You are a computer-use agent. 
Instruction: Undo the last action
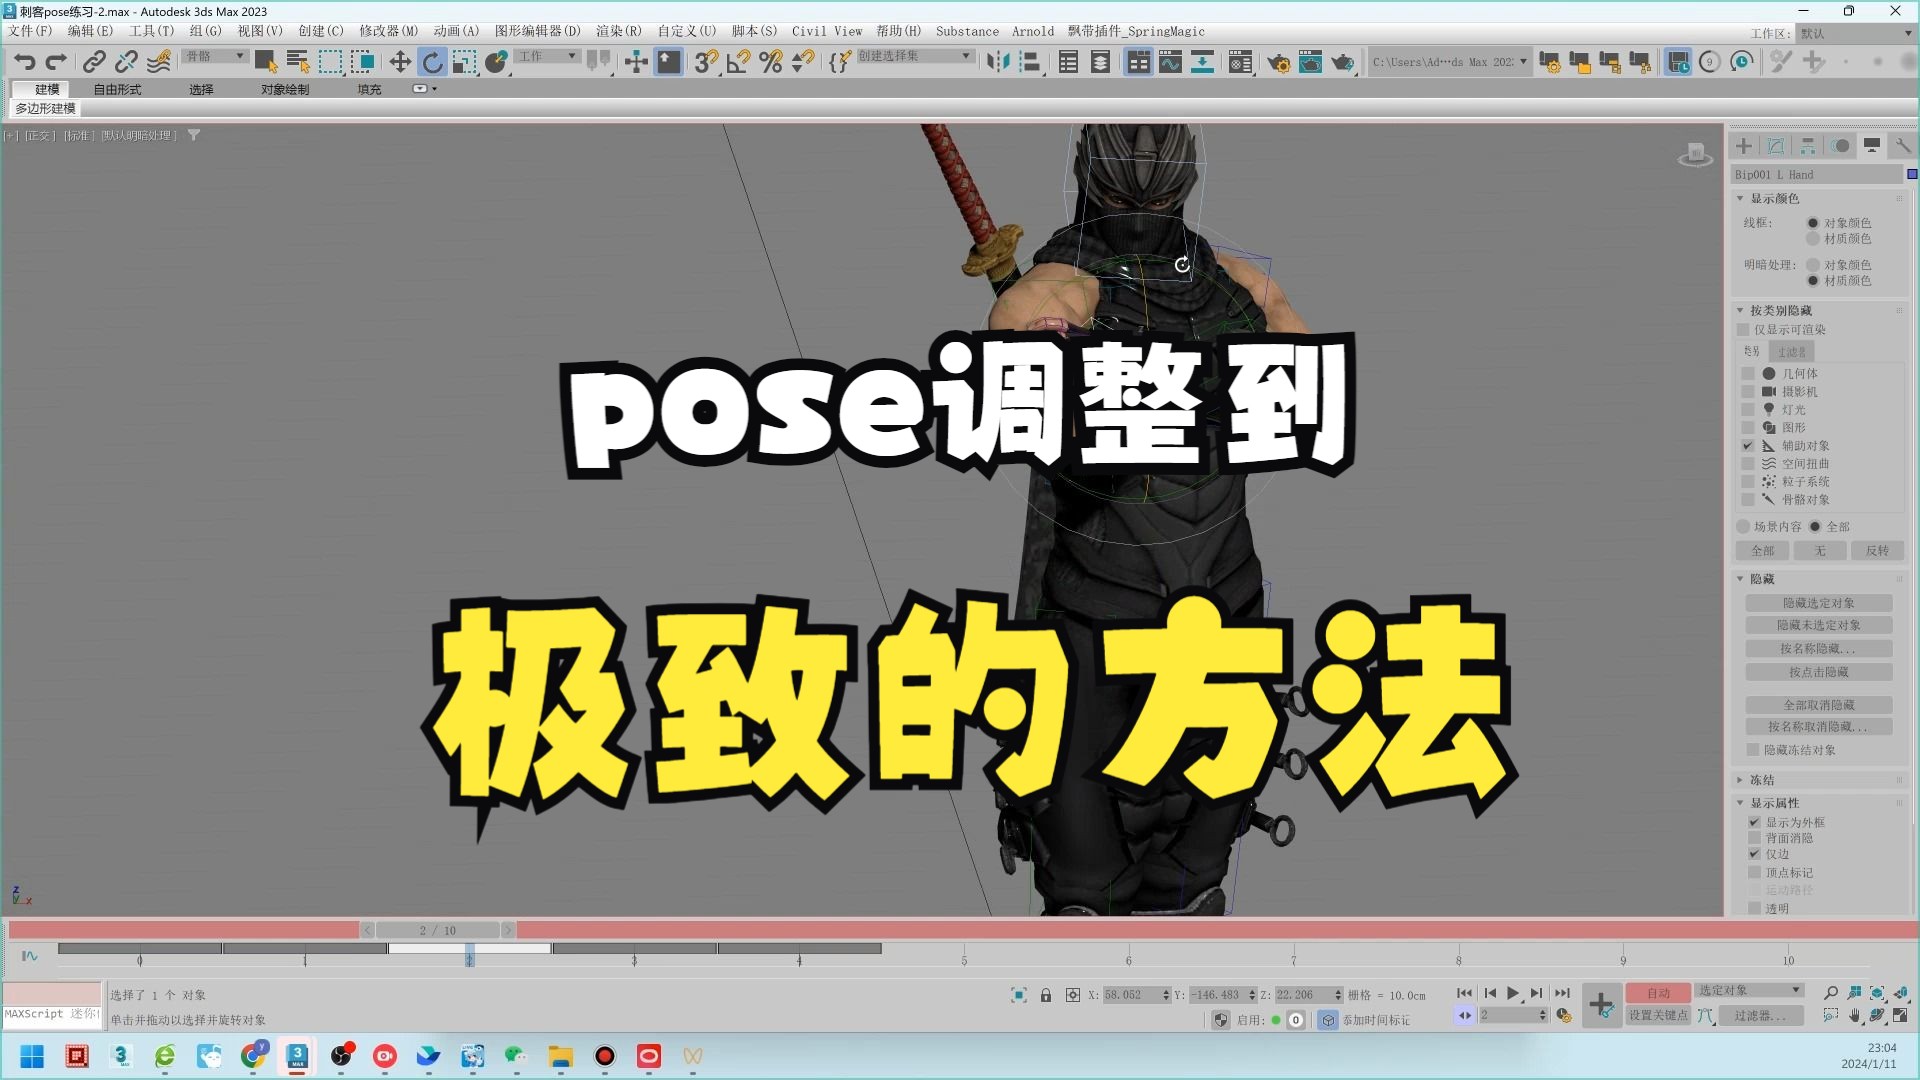[x=25, y=62]
